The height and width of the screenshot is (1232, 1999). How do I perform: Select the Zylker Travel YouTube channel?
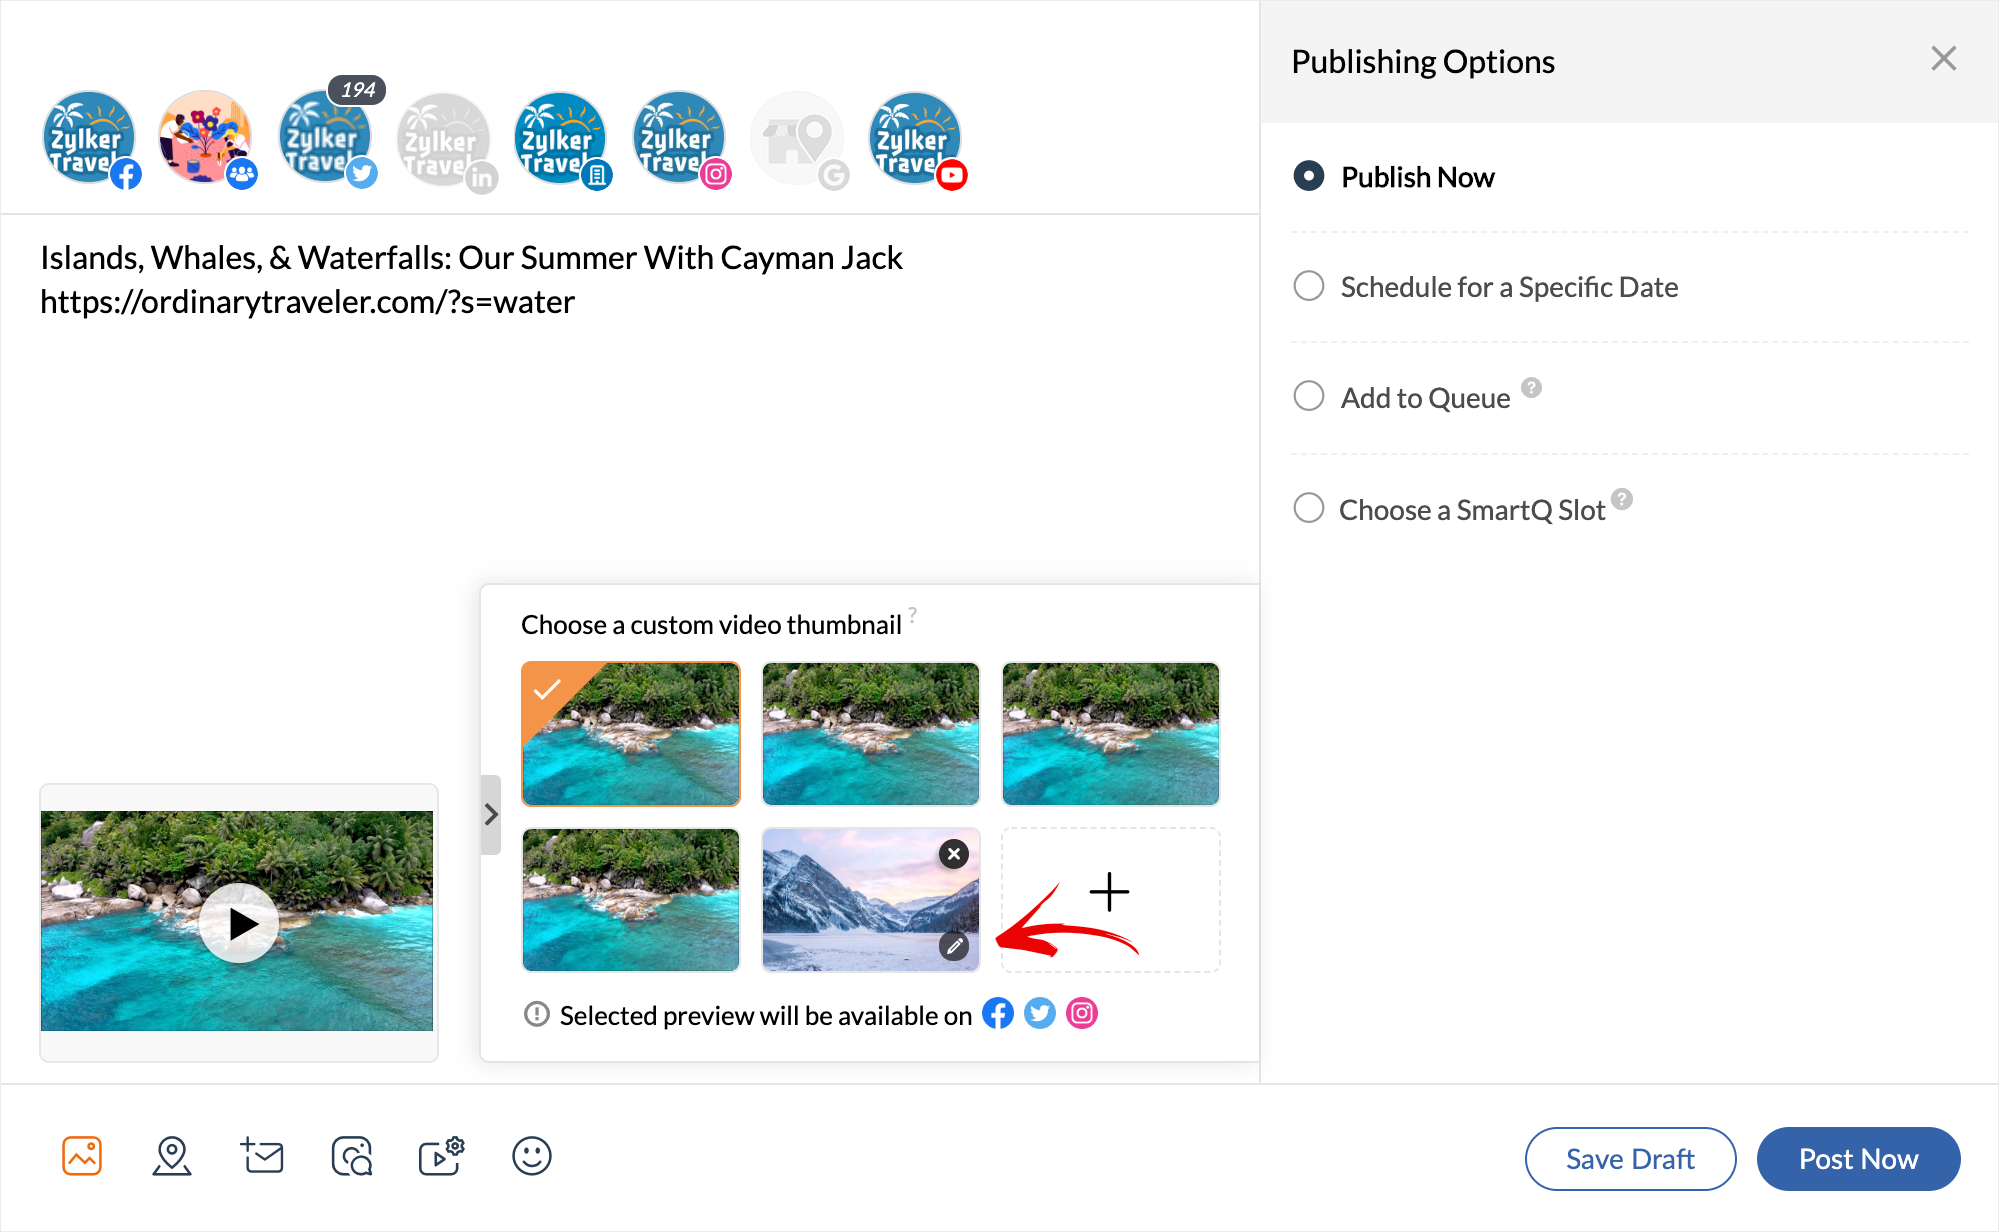coord(914,139)
